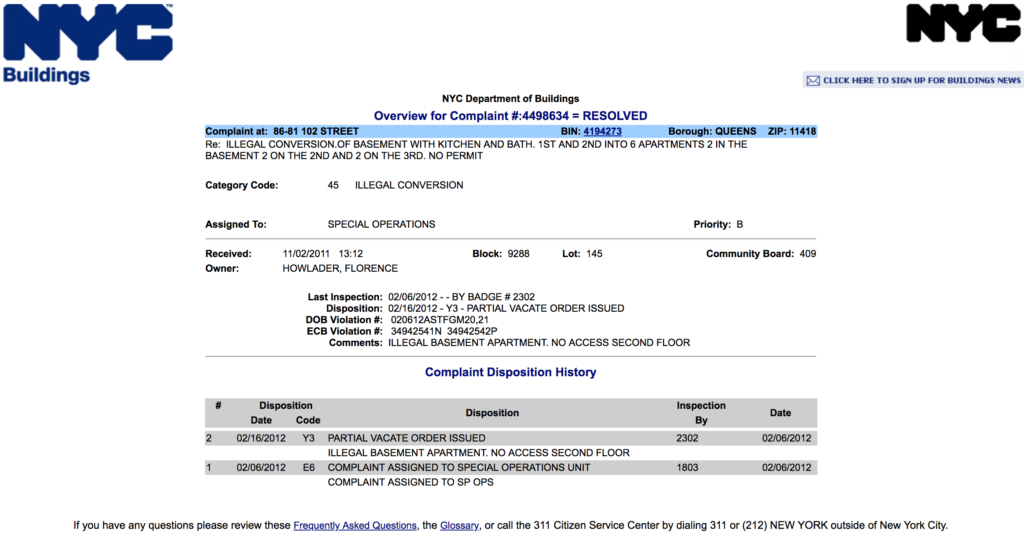Click the black NYC logo
Viewport: 1024px width, 537px height.
pos(964,23)
